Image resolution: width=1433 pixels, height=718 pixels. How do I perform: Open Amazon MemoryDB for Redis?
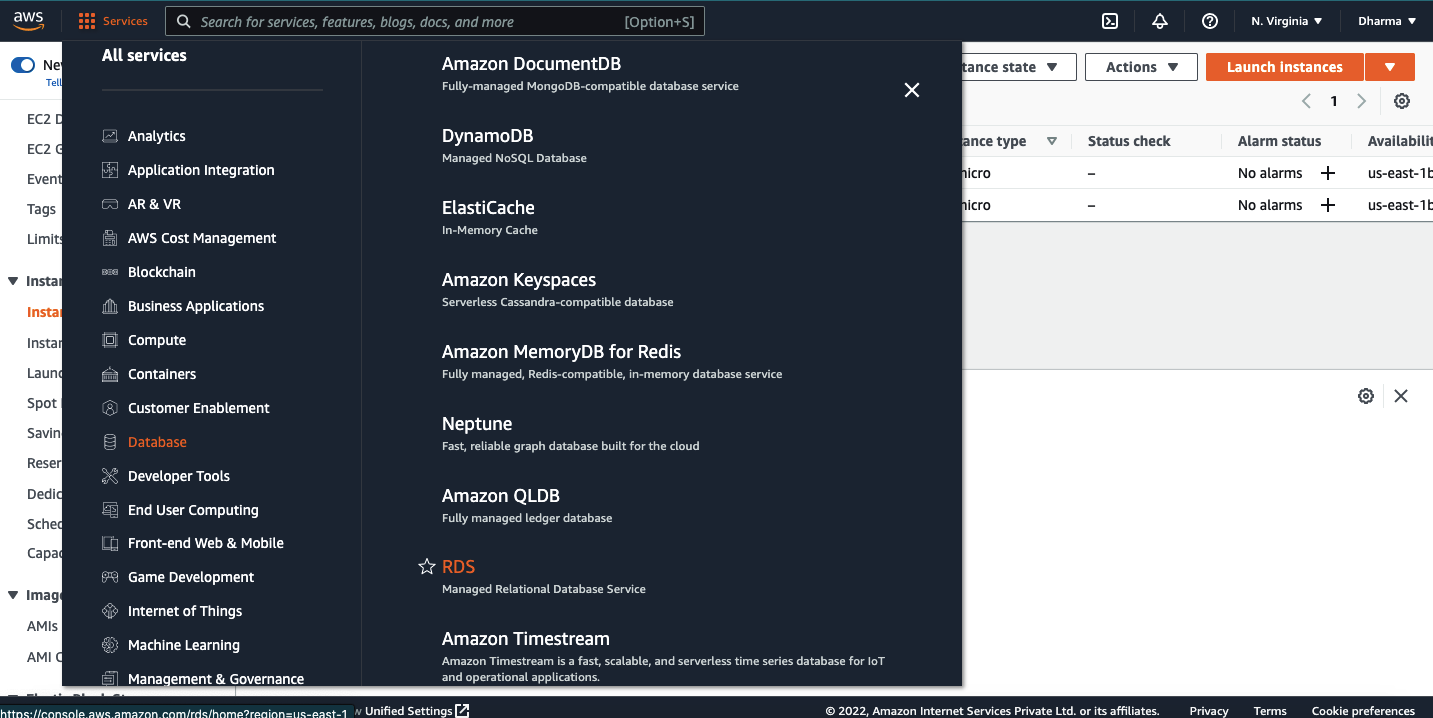(x=561, y=352)
